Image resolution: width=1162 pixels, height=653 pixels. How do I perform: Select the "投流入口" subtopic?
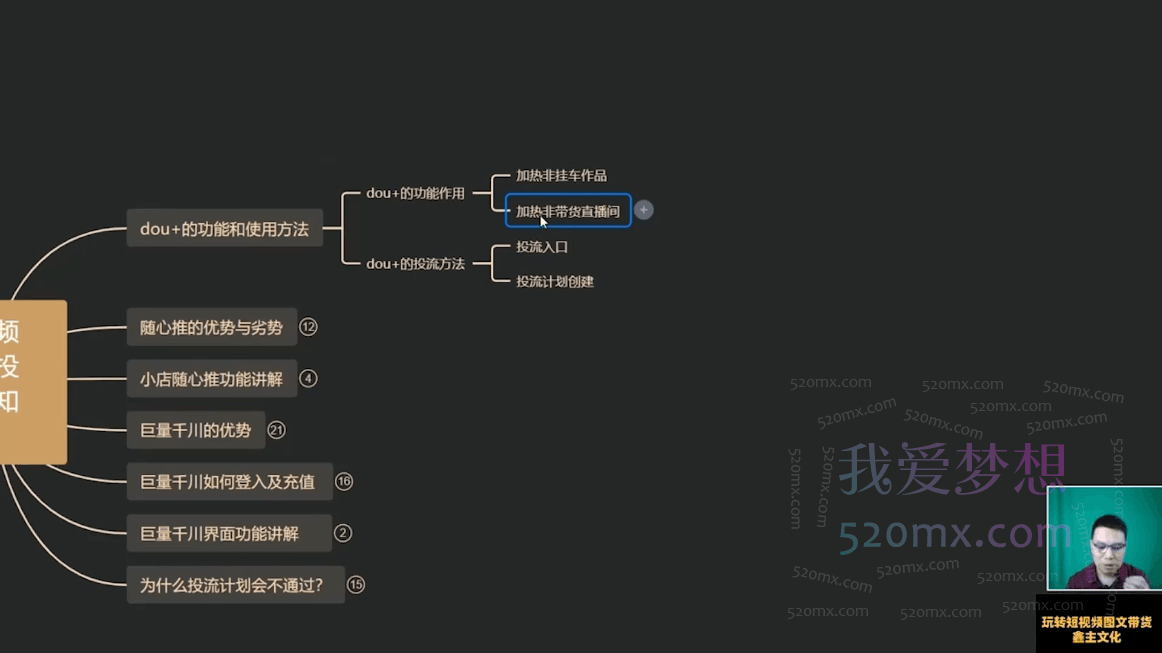541,246
